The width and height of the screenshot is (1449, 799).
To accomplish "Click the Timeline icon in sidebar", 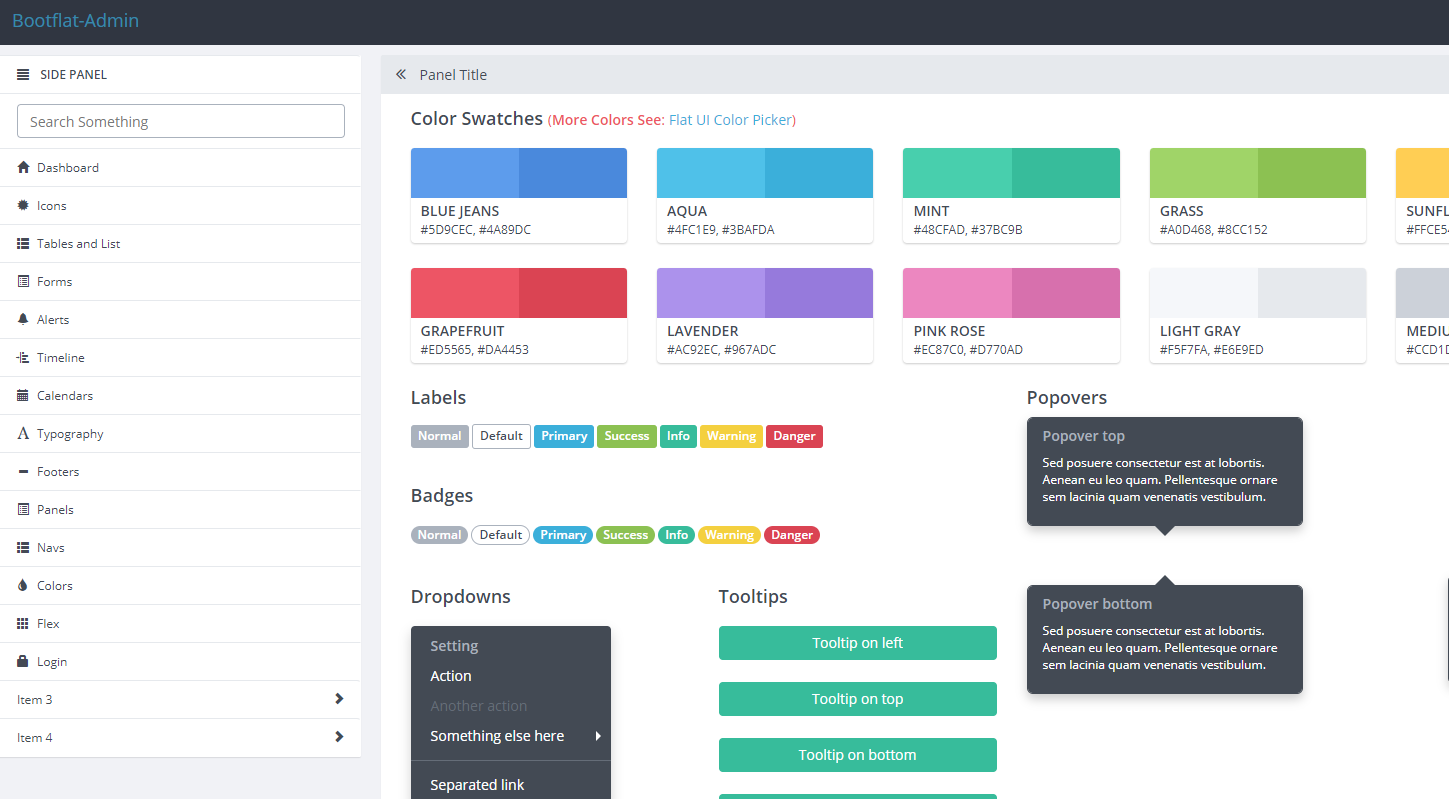I will (x=24, y=358).
